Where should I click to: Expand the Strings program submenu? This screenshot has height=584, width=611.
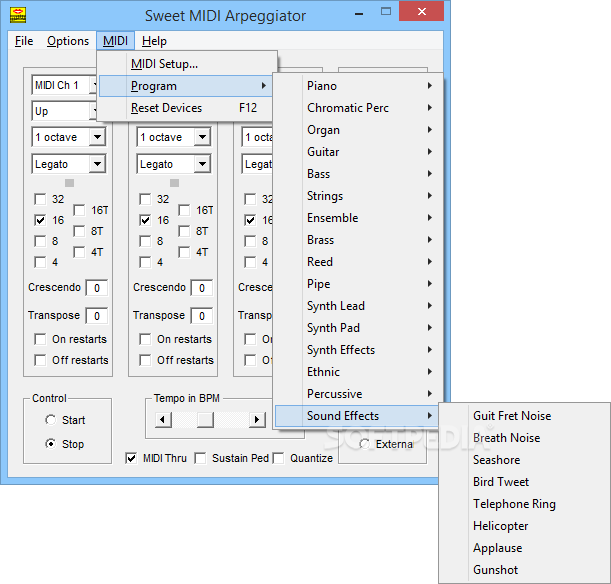(x=358, y=196)
